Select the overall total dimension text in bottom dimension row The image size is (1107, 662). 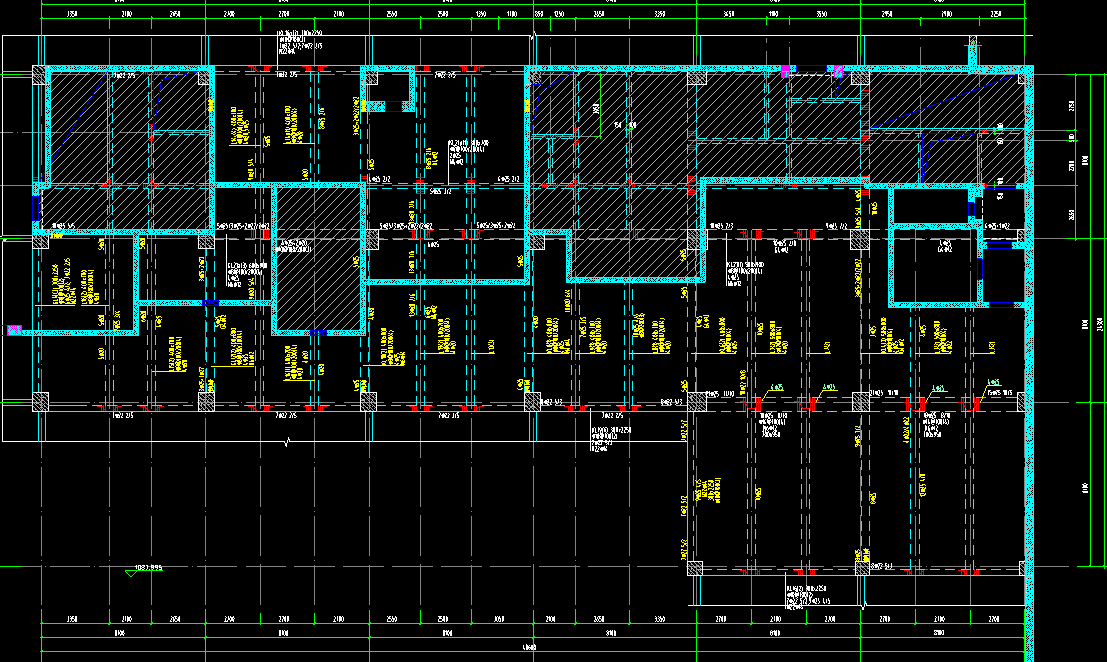point(529,646)
